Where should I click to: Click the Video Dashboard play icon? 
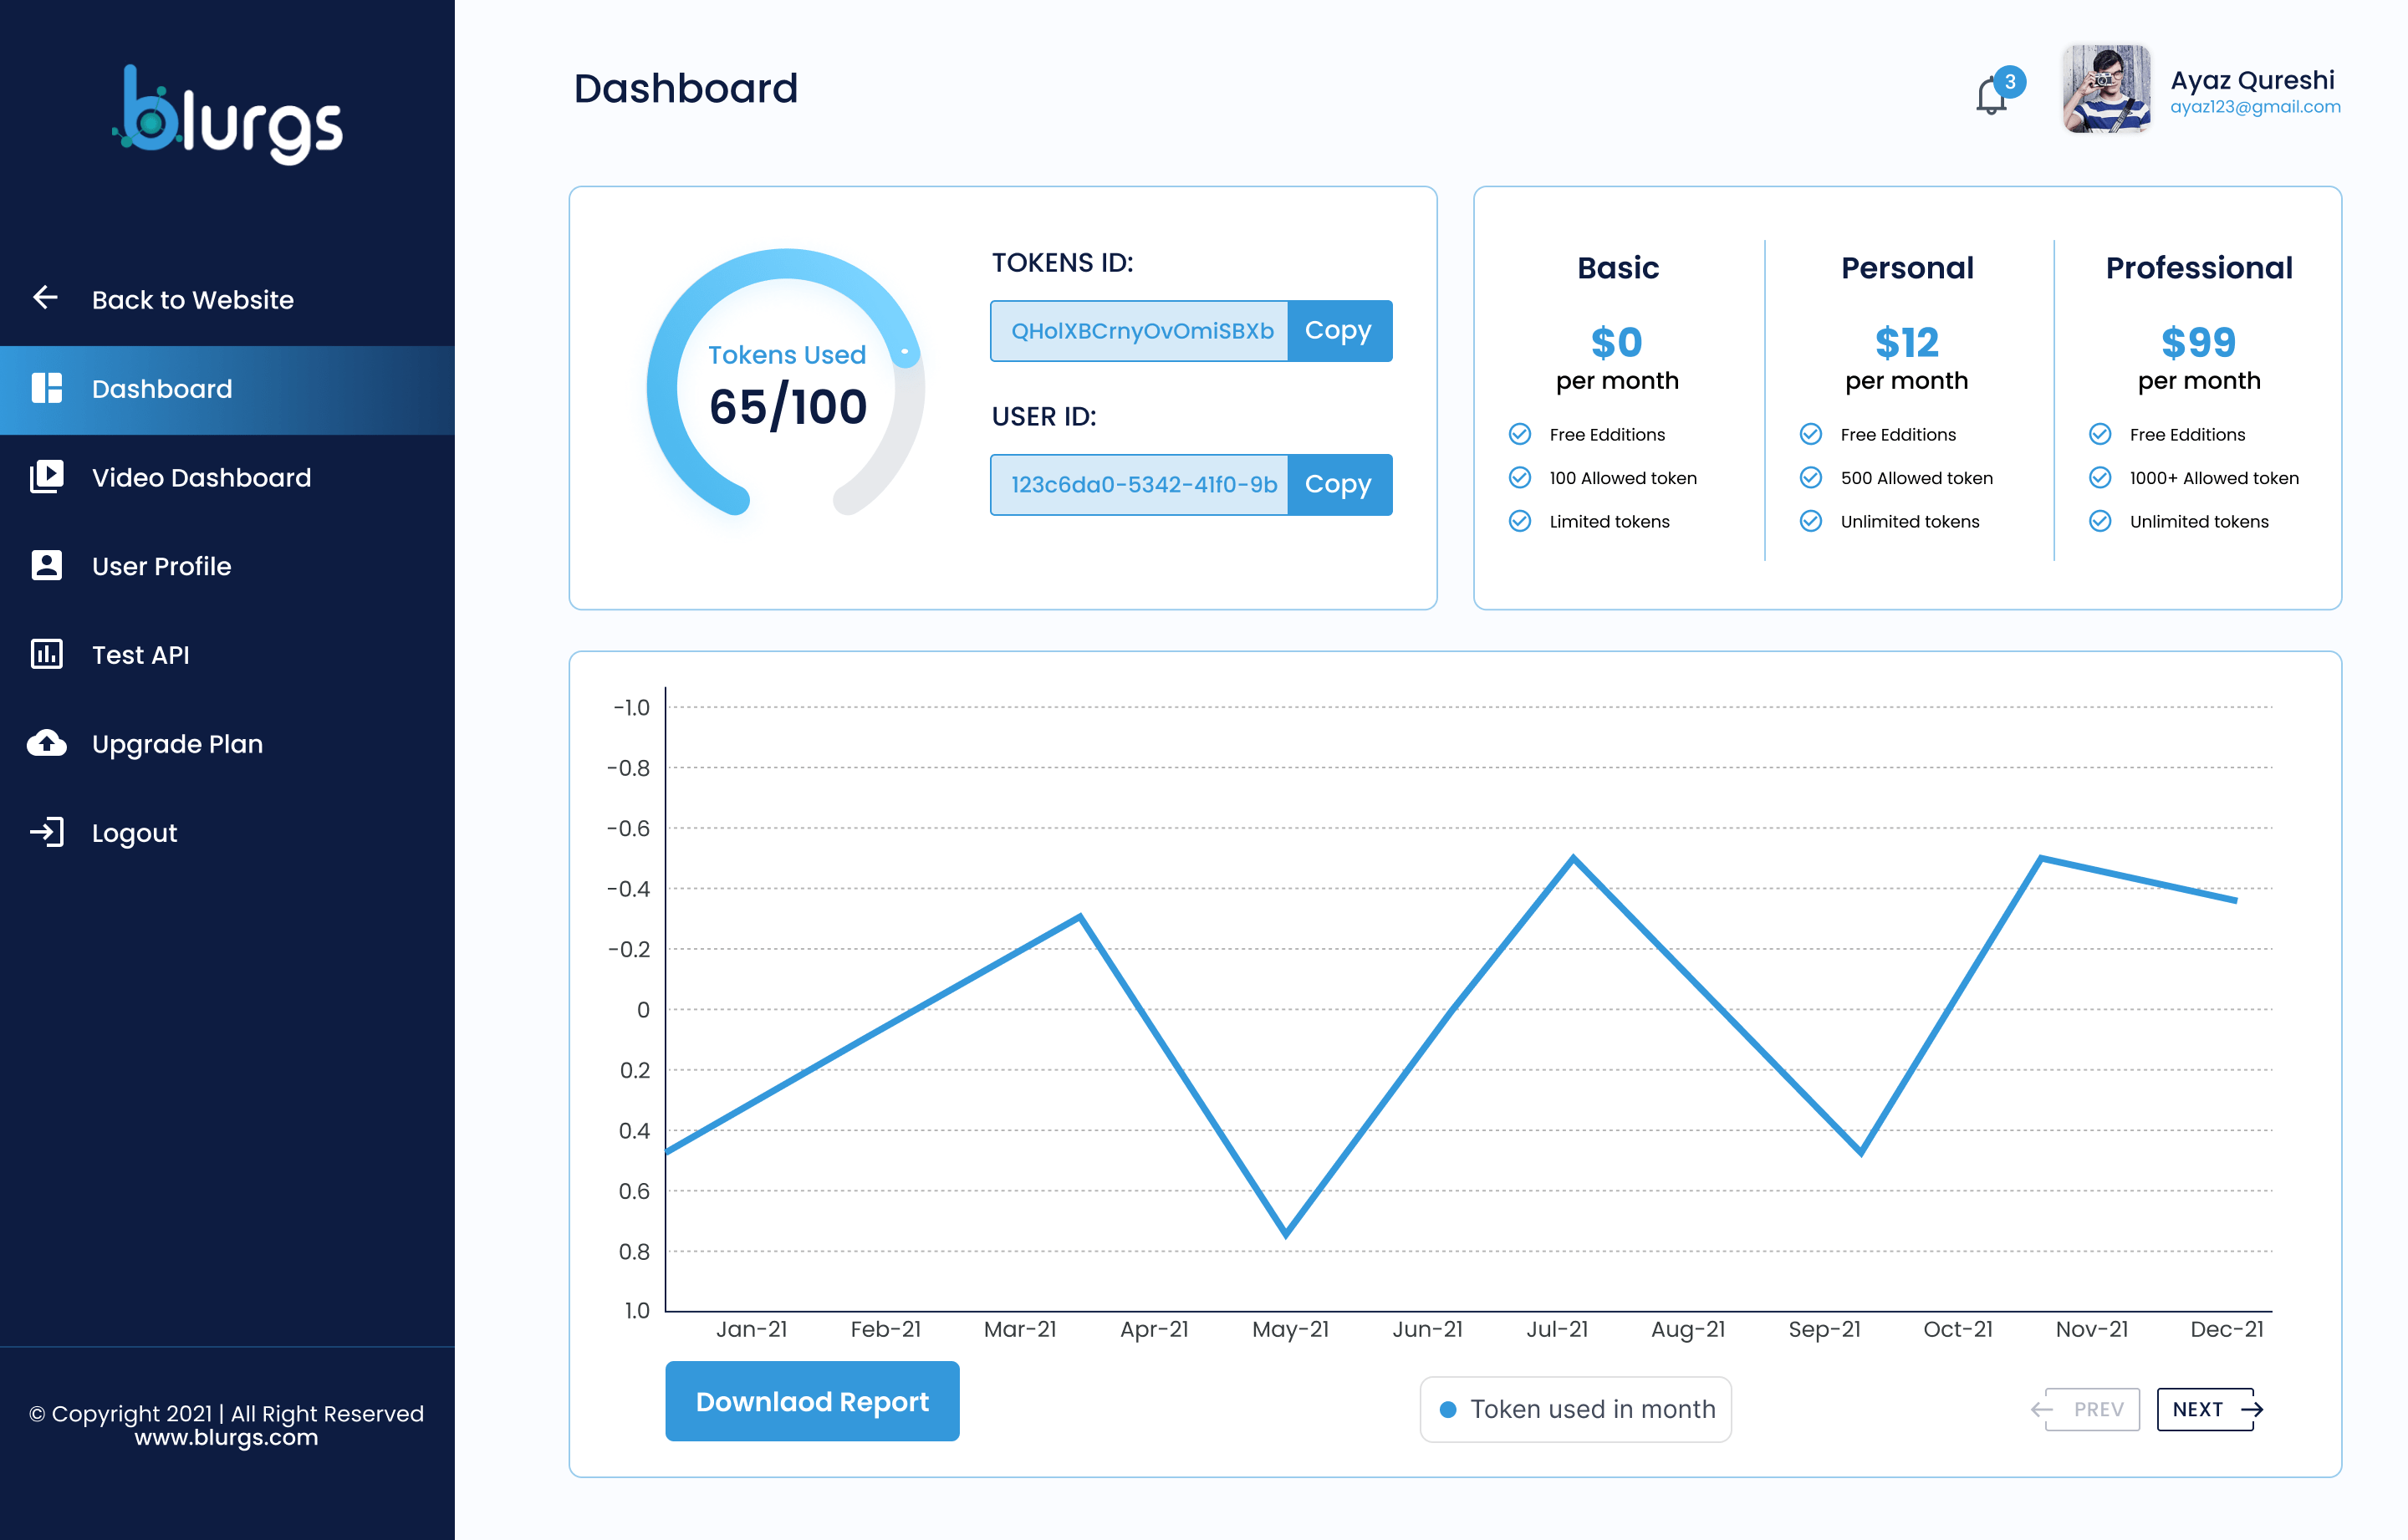46,476
